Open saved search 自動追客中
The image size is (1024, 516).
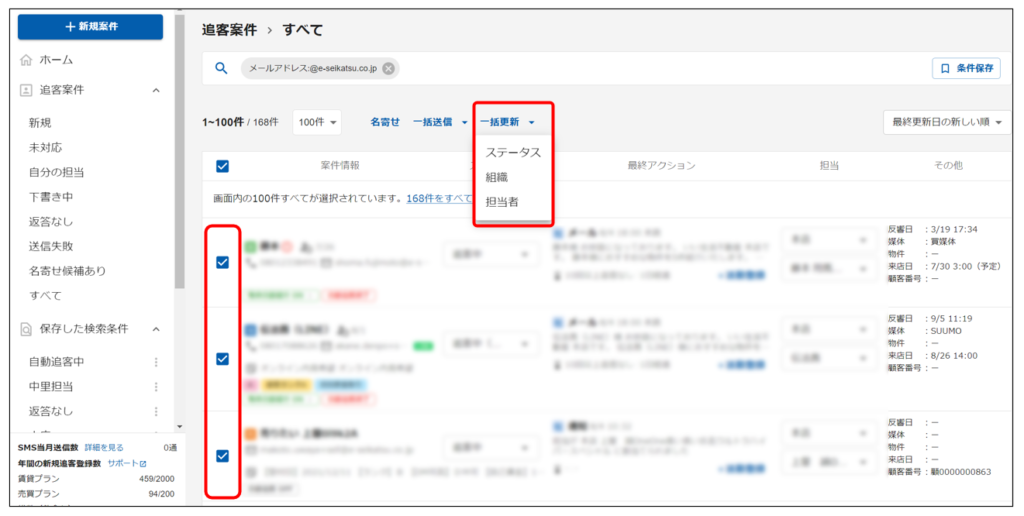pyautogui.click(x=56, y=362)
